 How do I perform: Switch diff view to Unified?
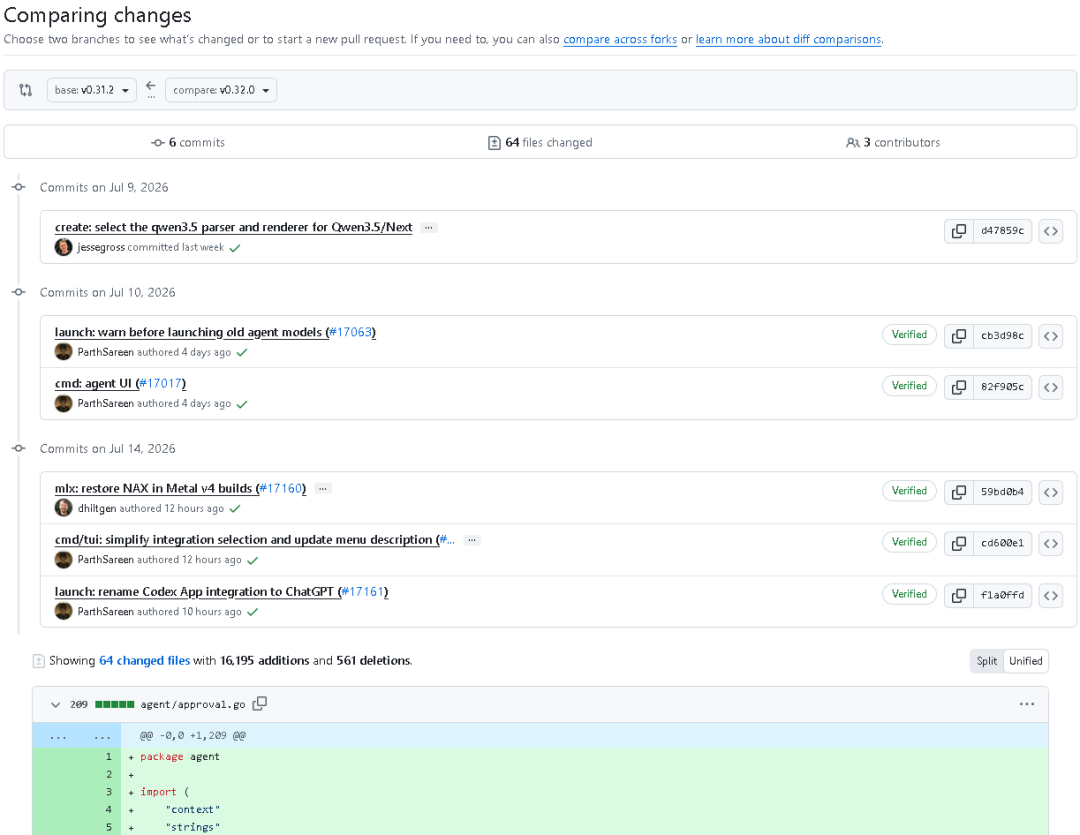[x=1026, y=661]
